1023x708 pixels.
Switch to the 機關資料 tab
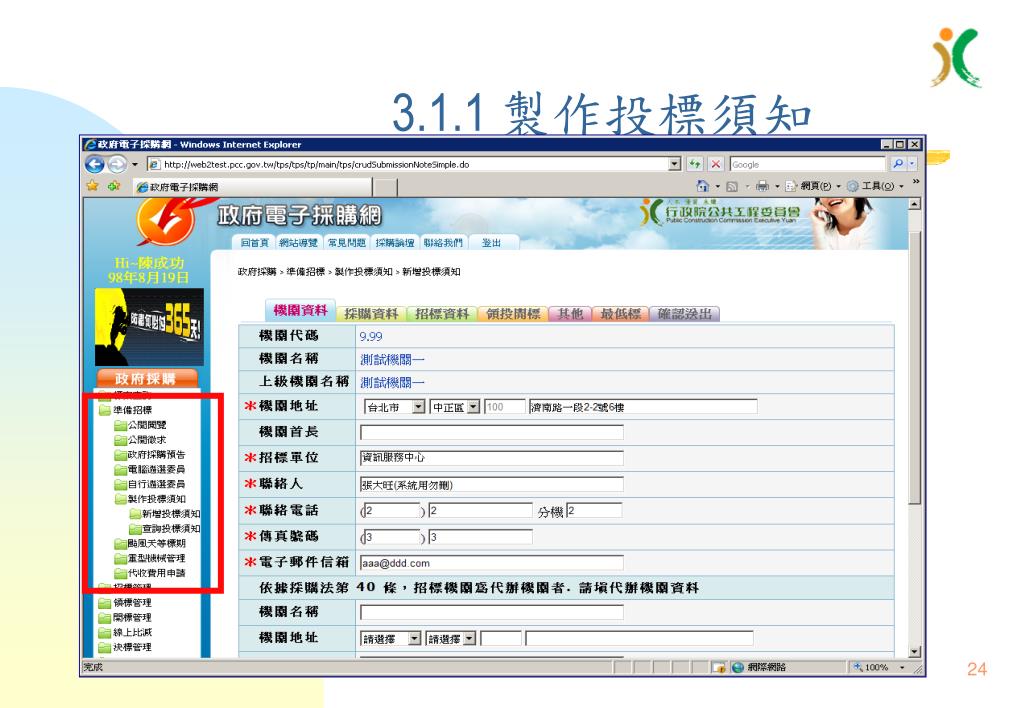300,311
